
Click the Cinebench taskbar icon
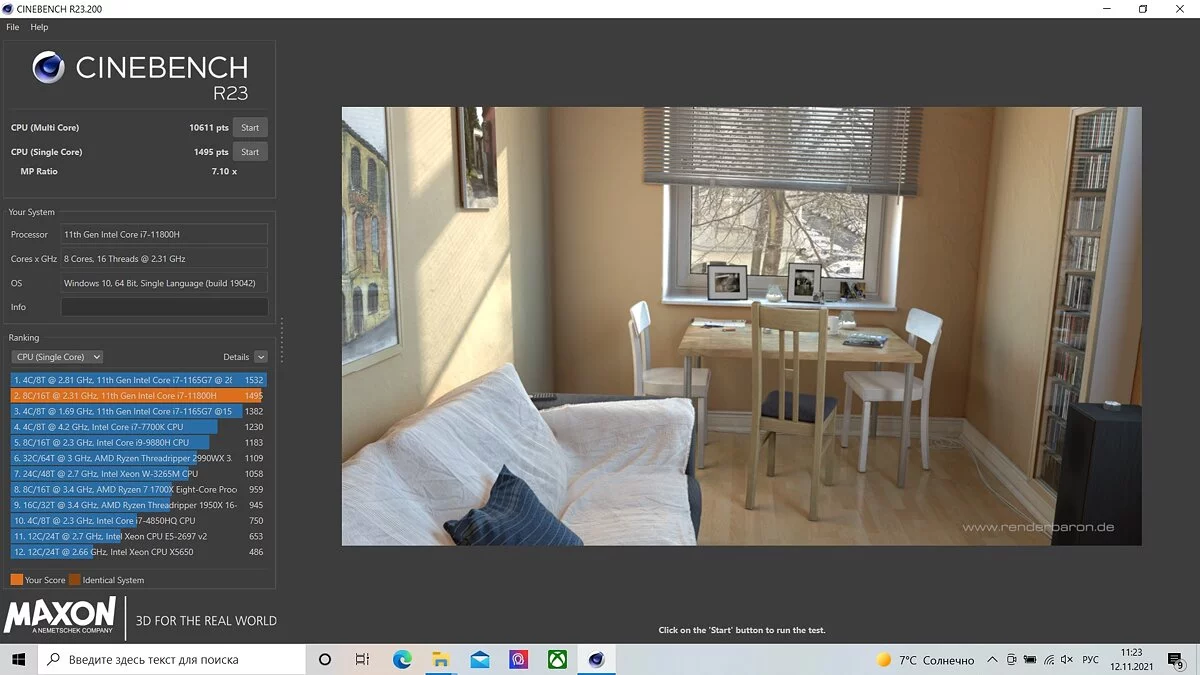(x=596, y=660)
